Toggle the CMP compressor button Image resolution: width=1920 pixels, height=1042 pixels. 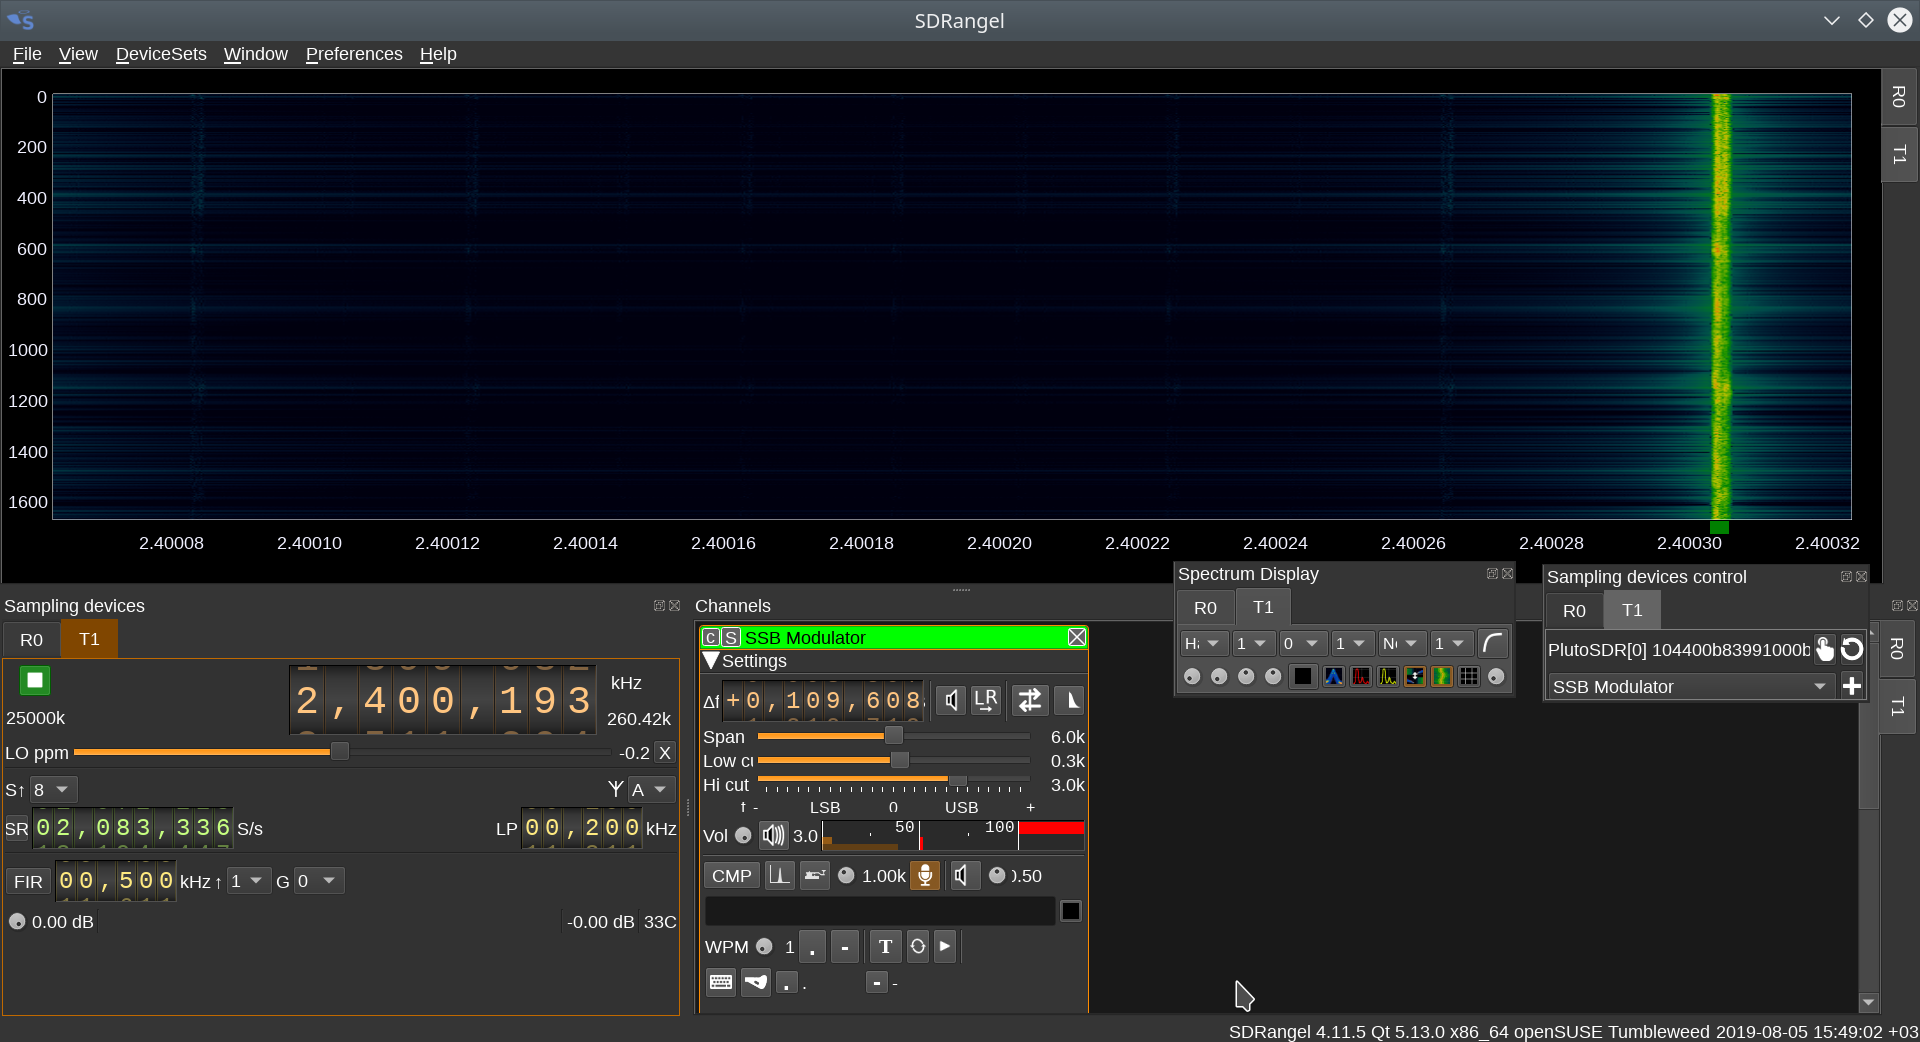click(731, 876)
